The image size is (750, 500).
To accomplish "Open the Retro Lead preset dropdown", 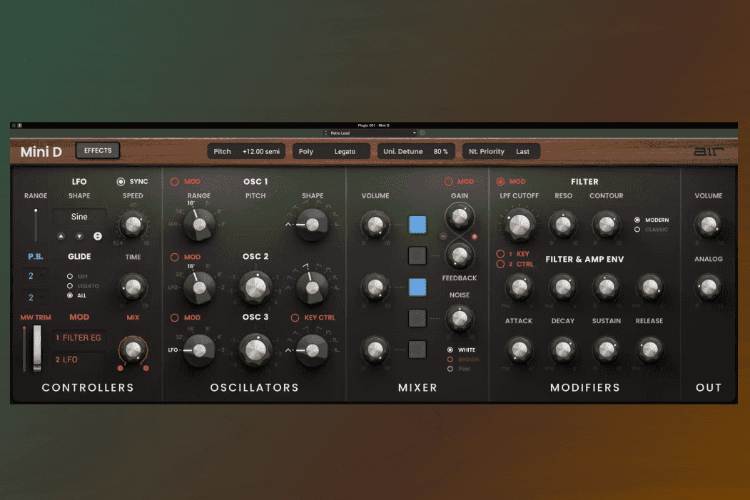I will (370, 133).
